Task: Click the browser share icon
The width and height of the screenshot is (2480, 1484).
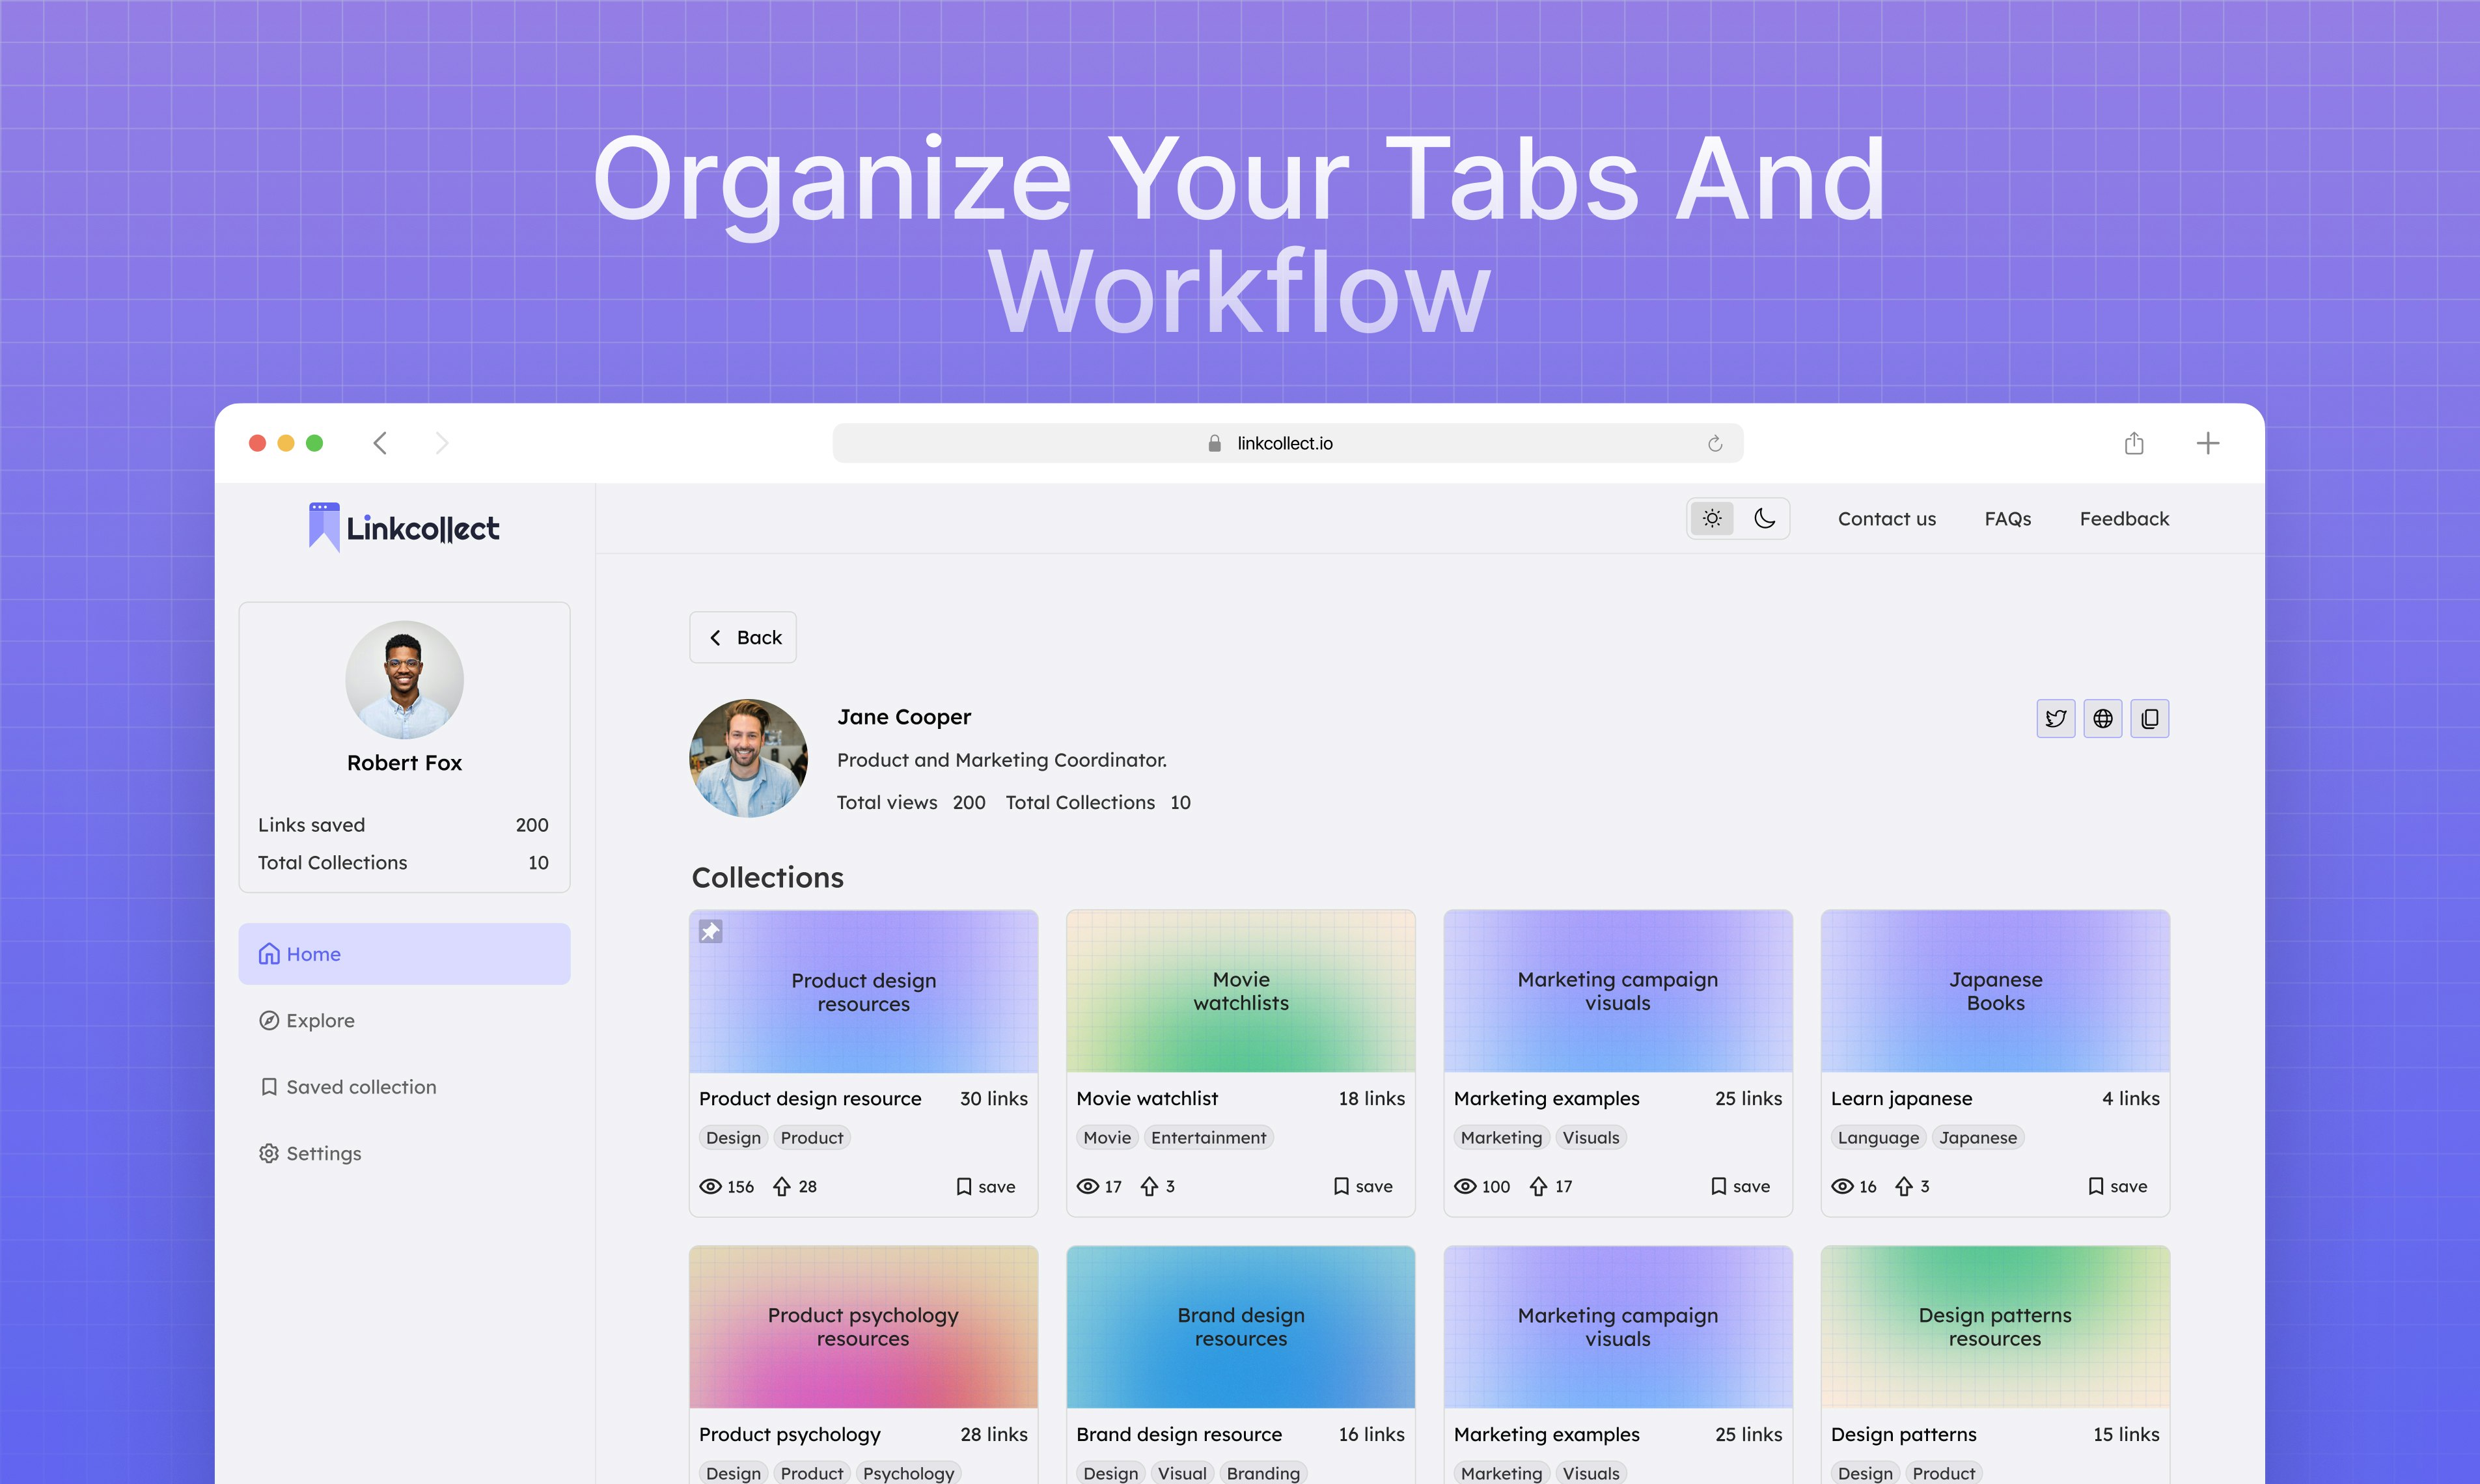Action: pyautogui.click(x=2134, y=443)
